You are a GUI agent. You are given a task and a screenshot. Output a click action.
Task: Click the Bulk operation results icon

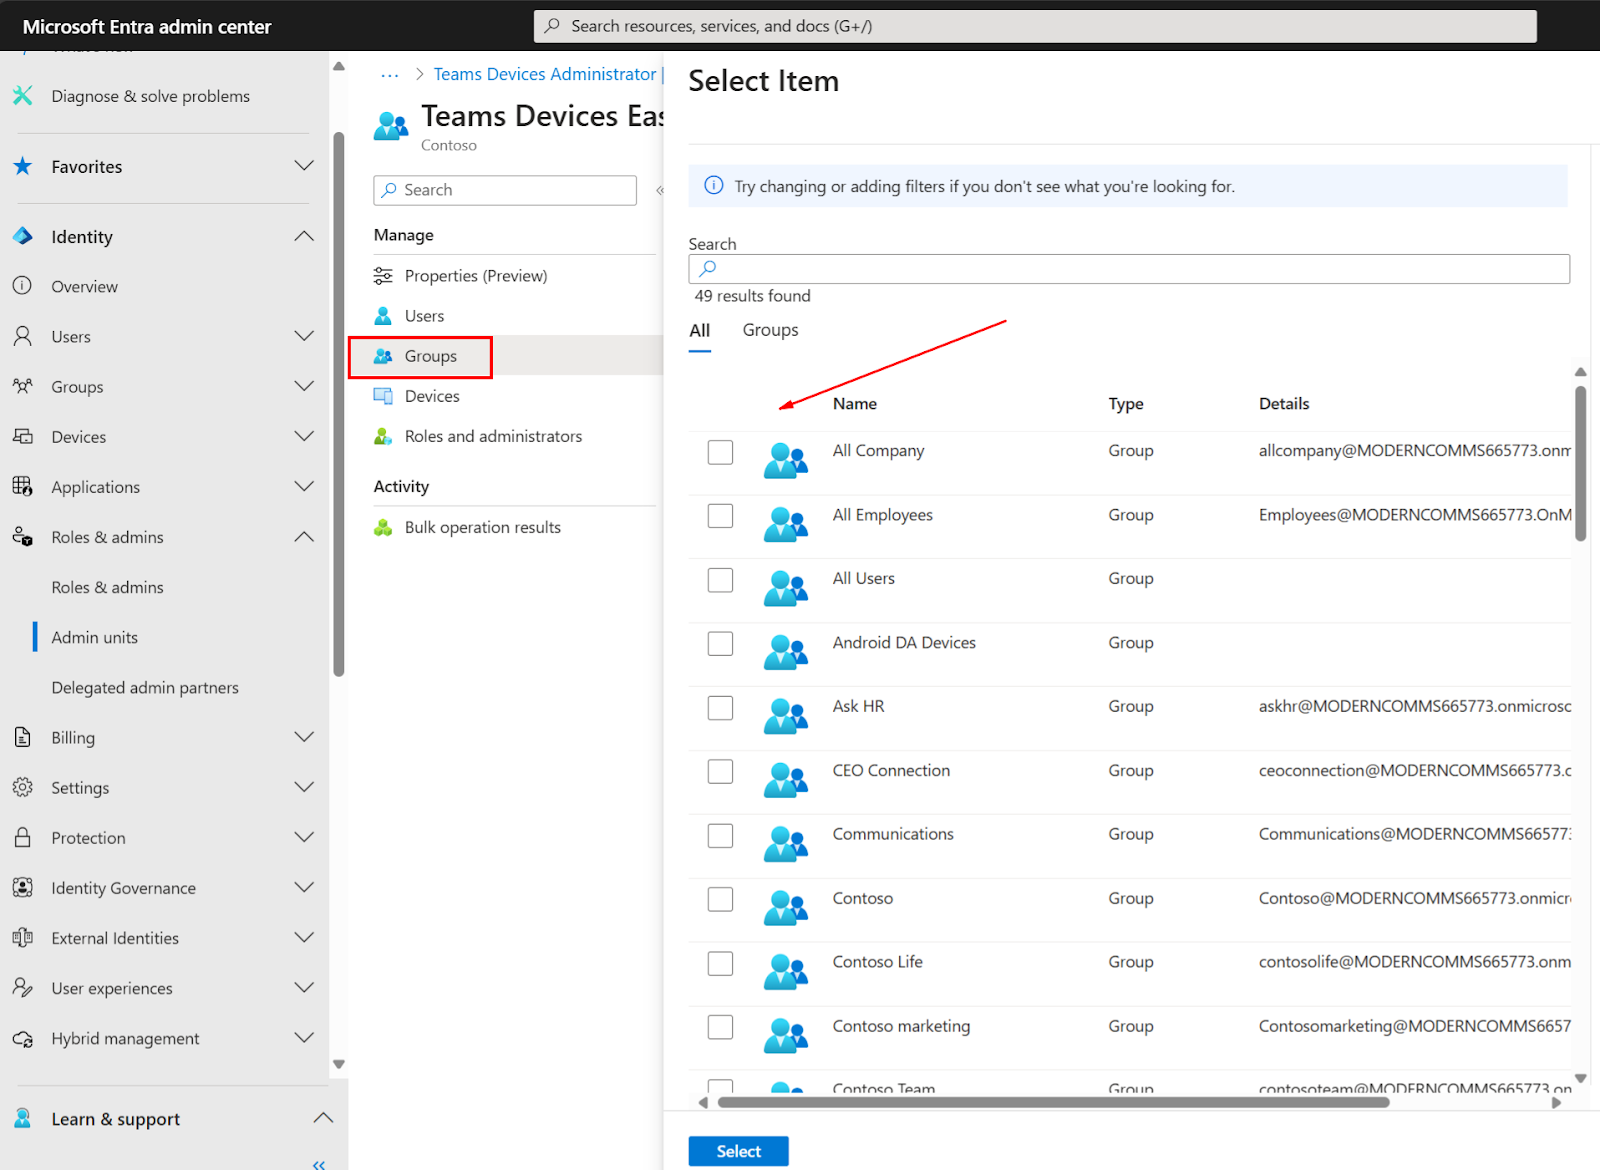383,527
